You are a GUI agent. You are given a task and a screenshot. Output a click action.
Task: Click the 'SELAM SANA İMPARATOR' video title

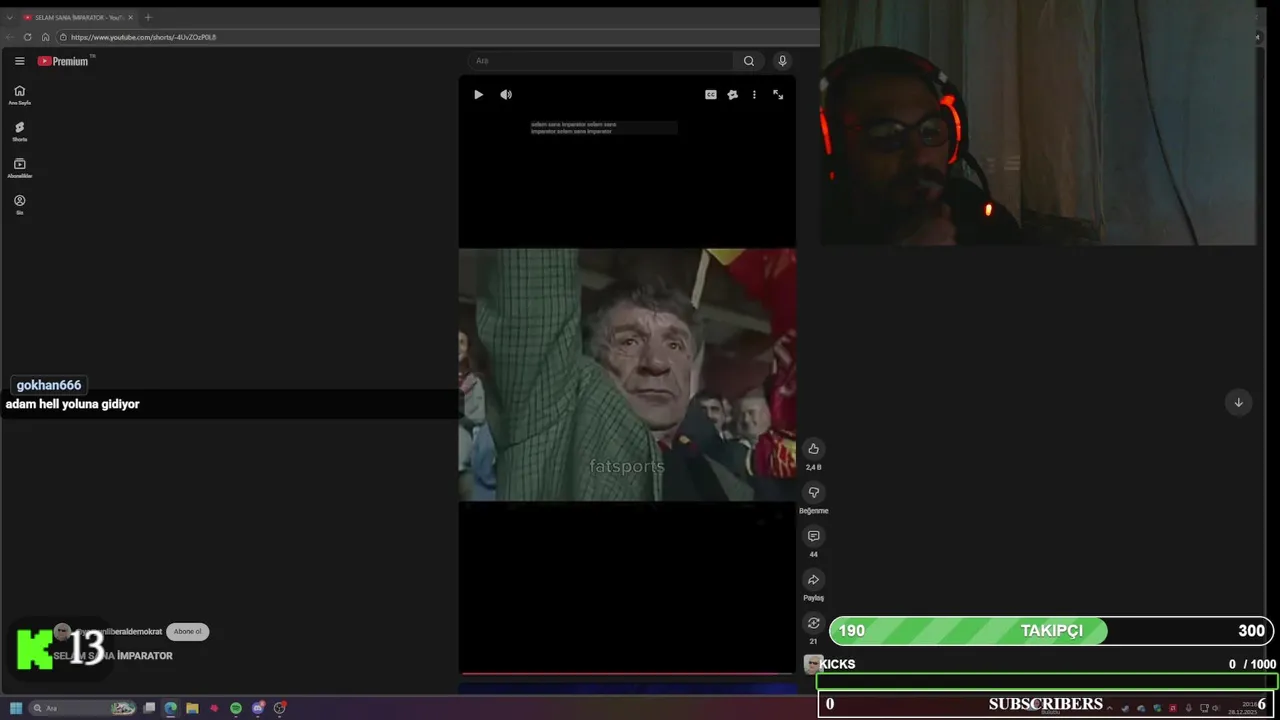[x=113, y=656]
